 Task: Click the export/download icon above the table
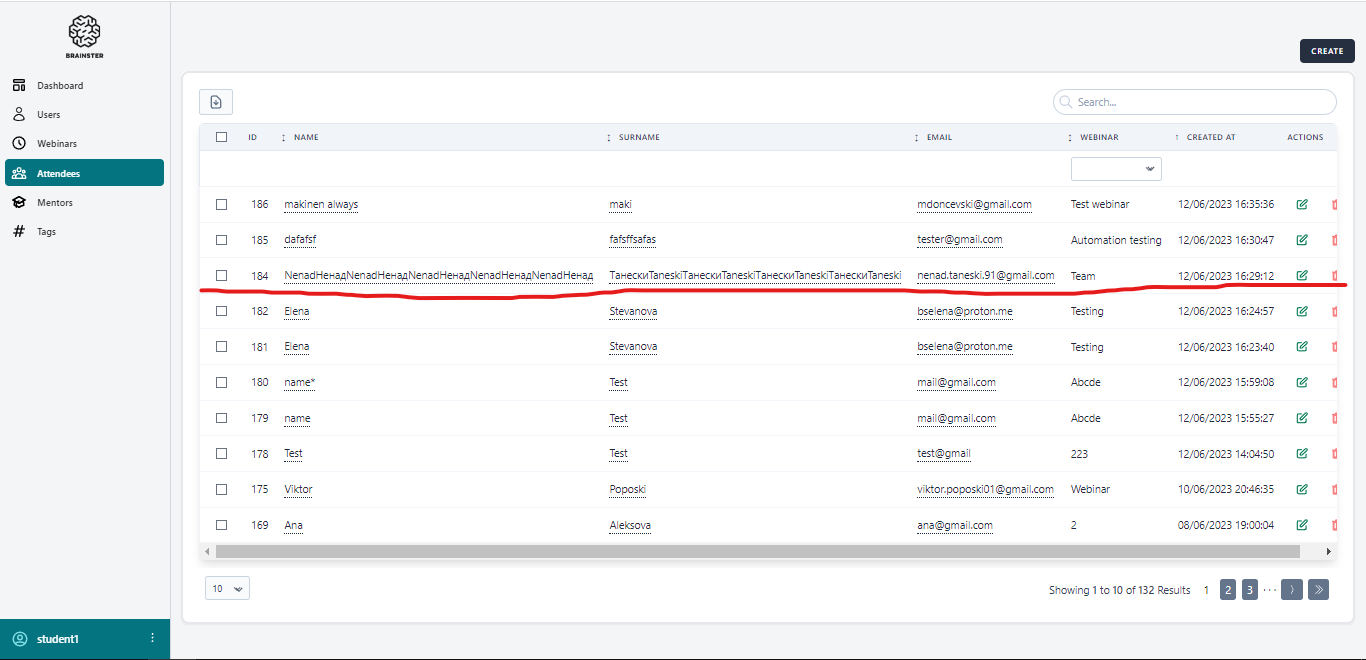pyautogui.click(x=216, y=102)
